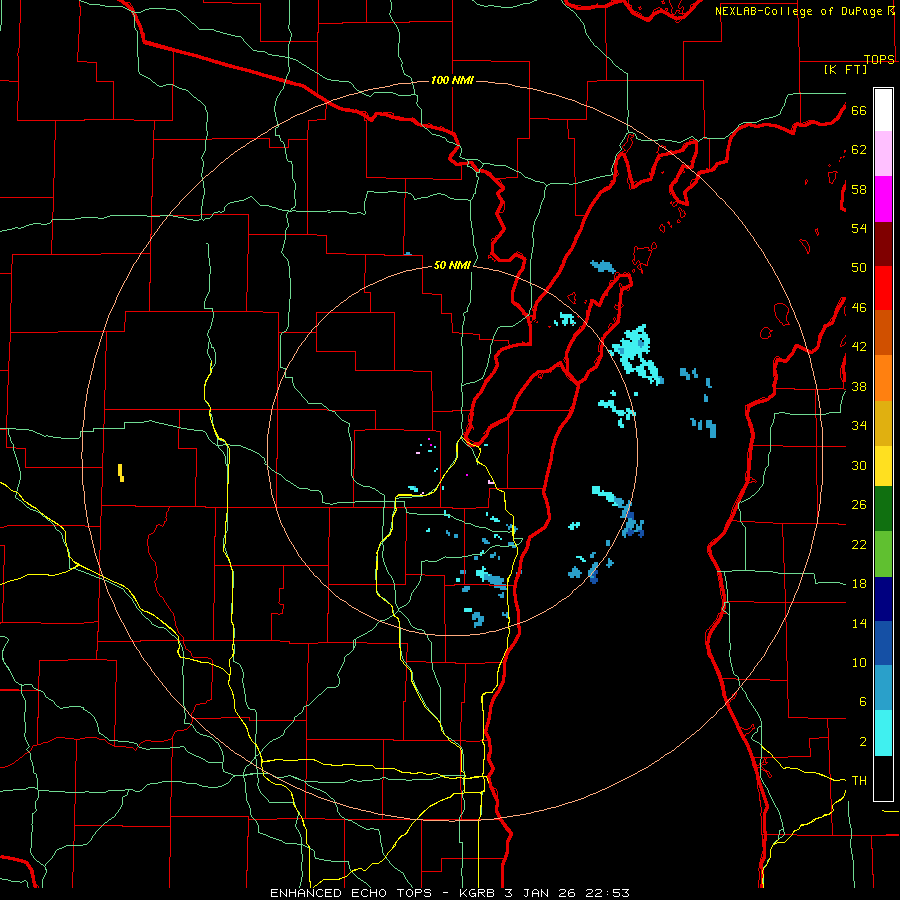This screenshot has height=900, width=900.
Task: Click the light pink 62 kft legend swatch
Action: click(883, 154)
